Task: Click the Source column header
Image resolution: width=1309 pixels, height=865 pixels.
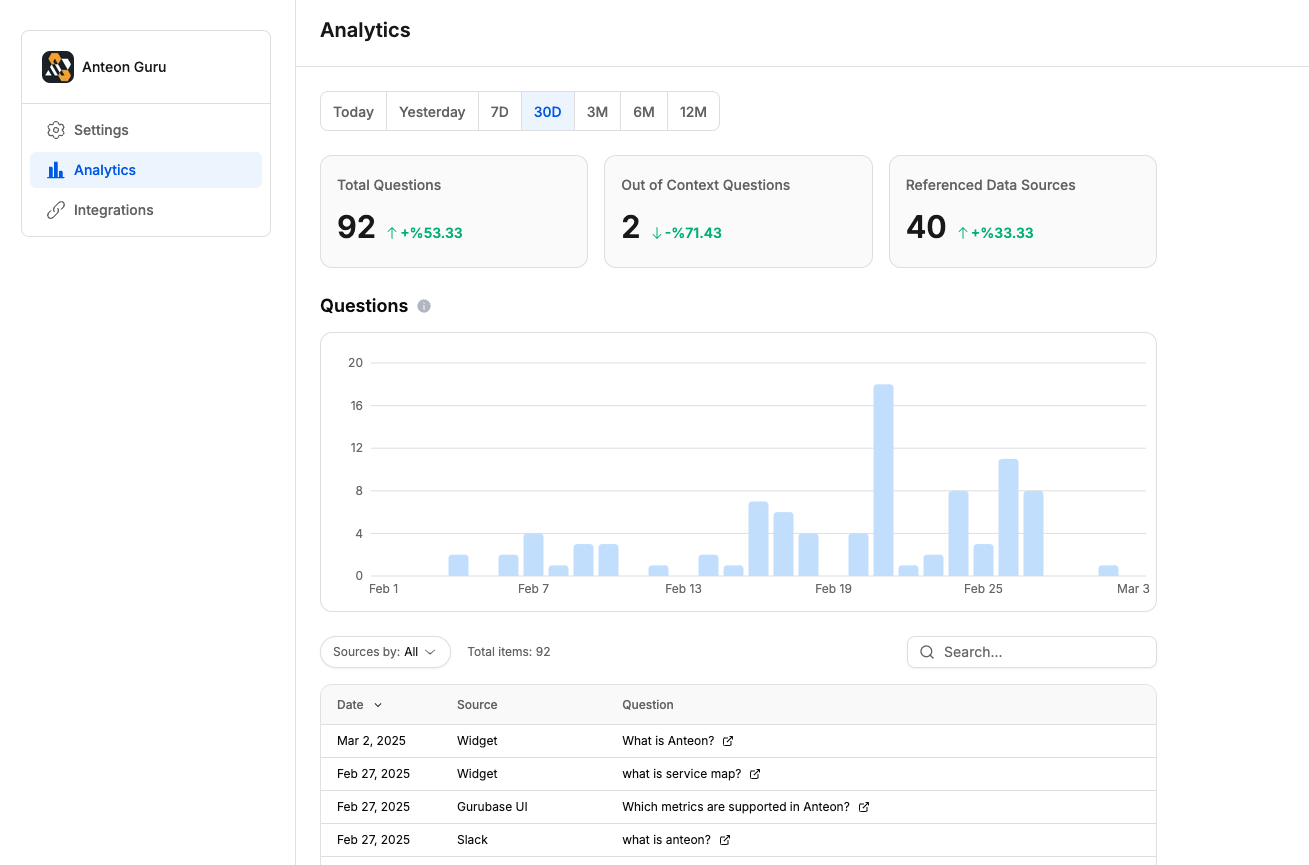Action: pos(477,705)
